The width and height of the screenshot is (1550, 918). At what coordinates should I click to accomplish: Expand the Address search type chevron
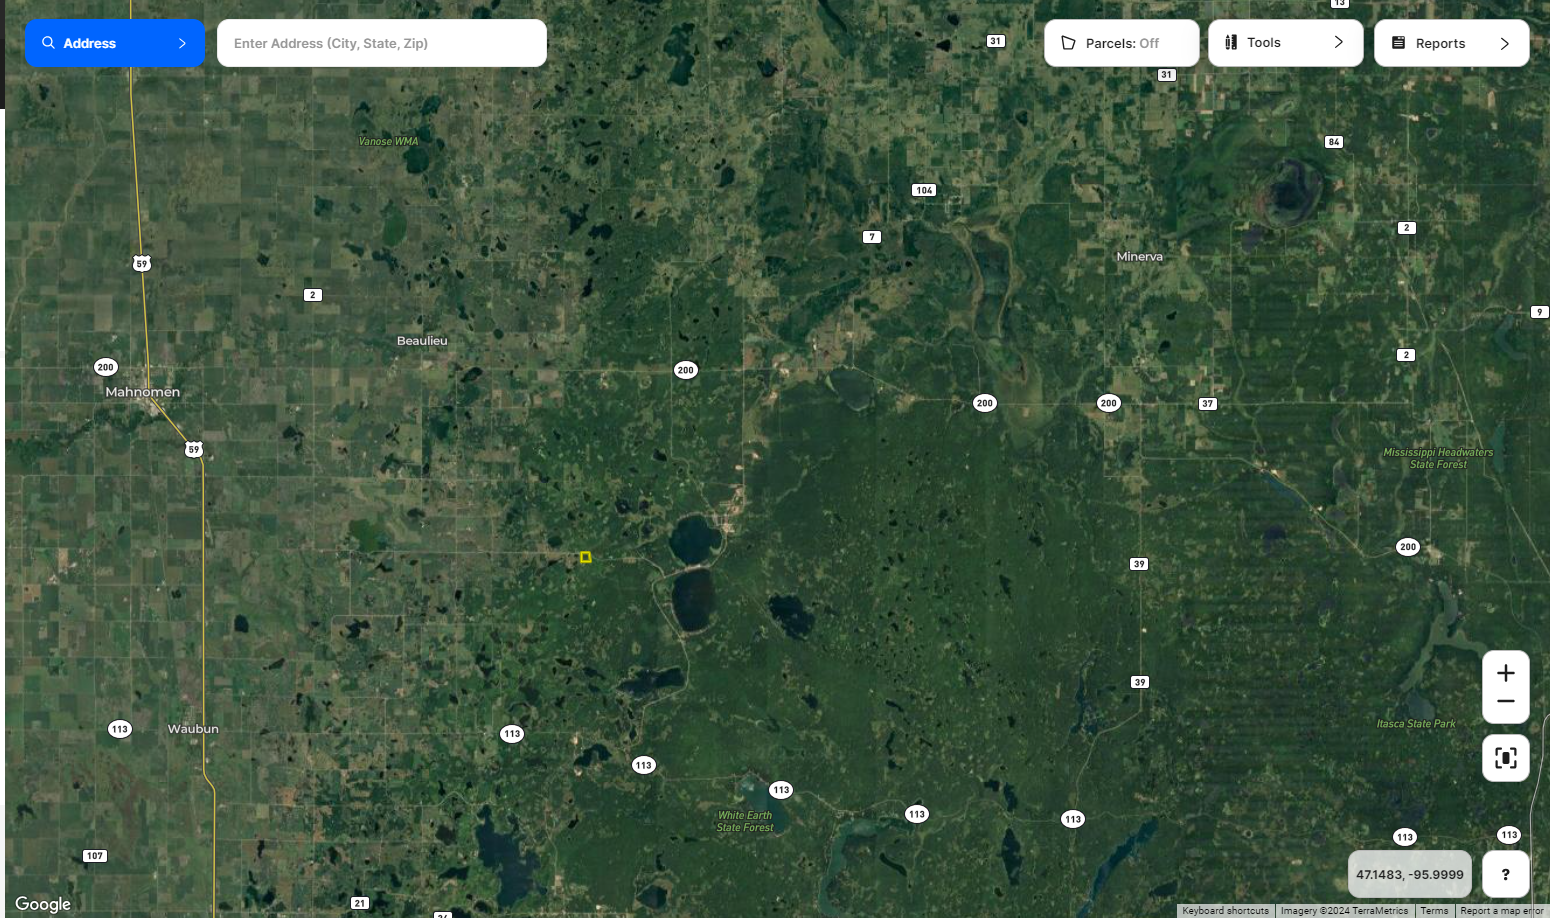coord(182,43)
